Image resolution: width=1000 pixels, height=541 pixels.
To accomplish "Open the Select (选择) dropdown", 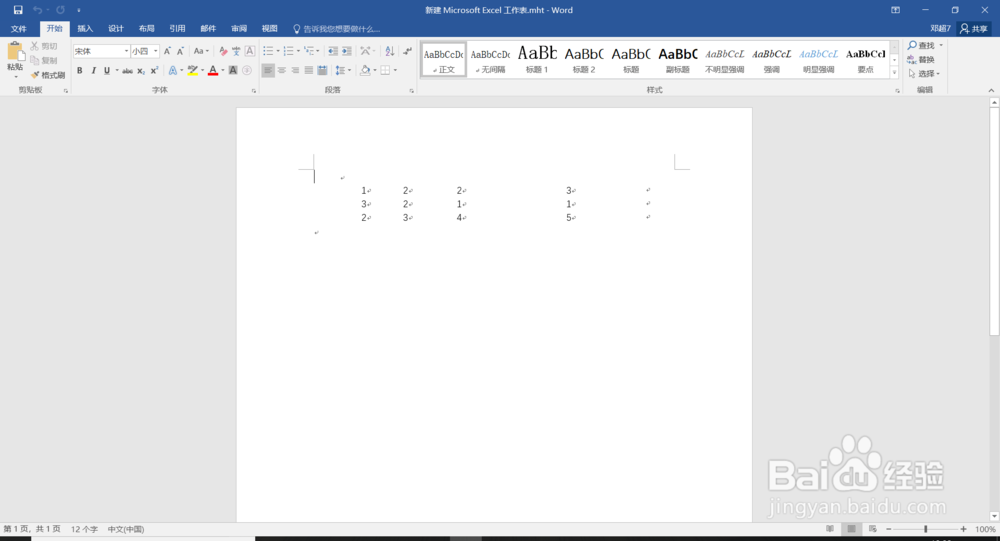I will (924, 73).
